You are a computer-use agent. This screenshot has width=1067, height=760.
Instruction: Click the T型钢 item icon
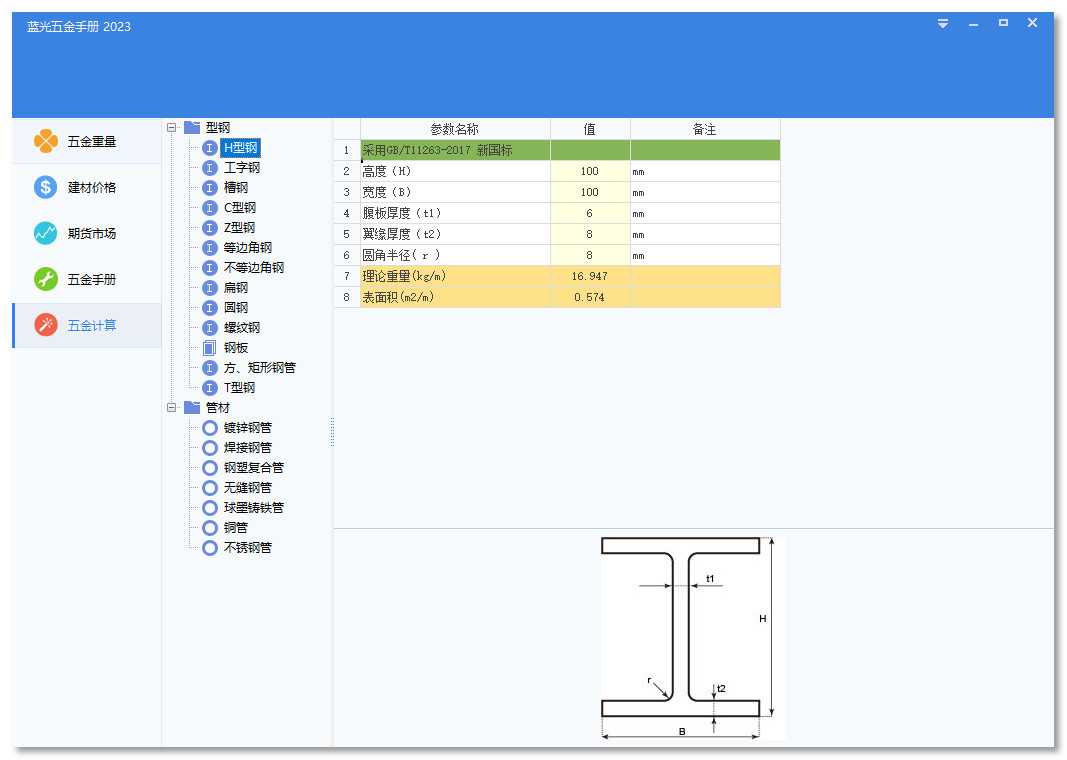pos(210,388)
